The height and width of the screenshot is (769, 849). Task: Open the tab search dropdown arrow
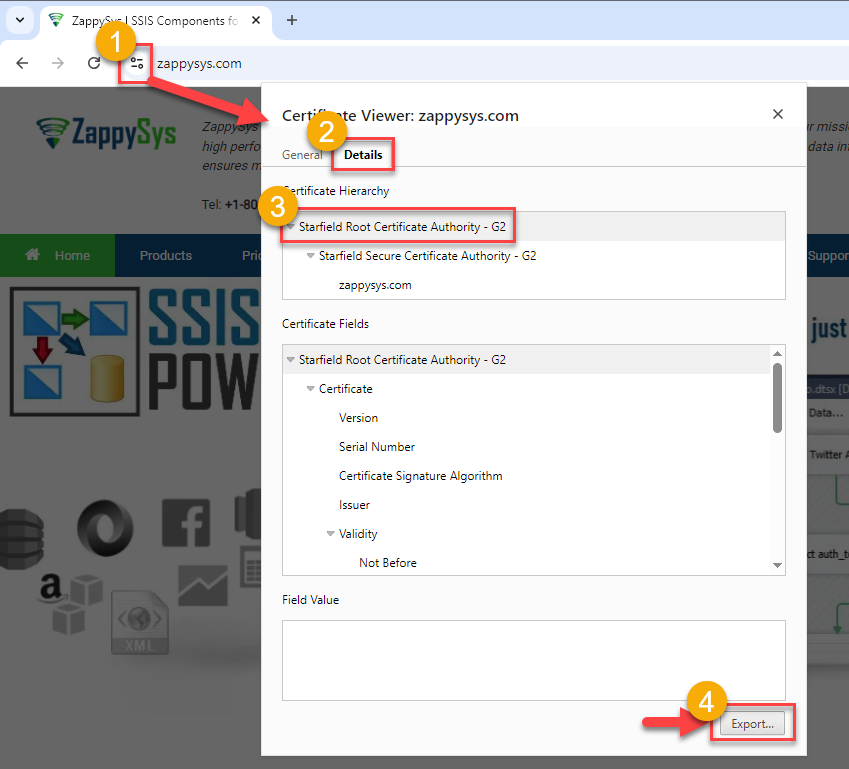coord(19,20)
